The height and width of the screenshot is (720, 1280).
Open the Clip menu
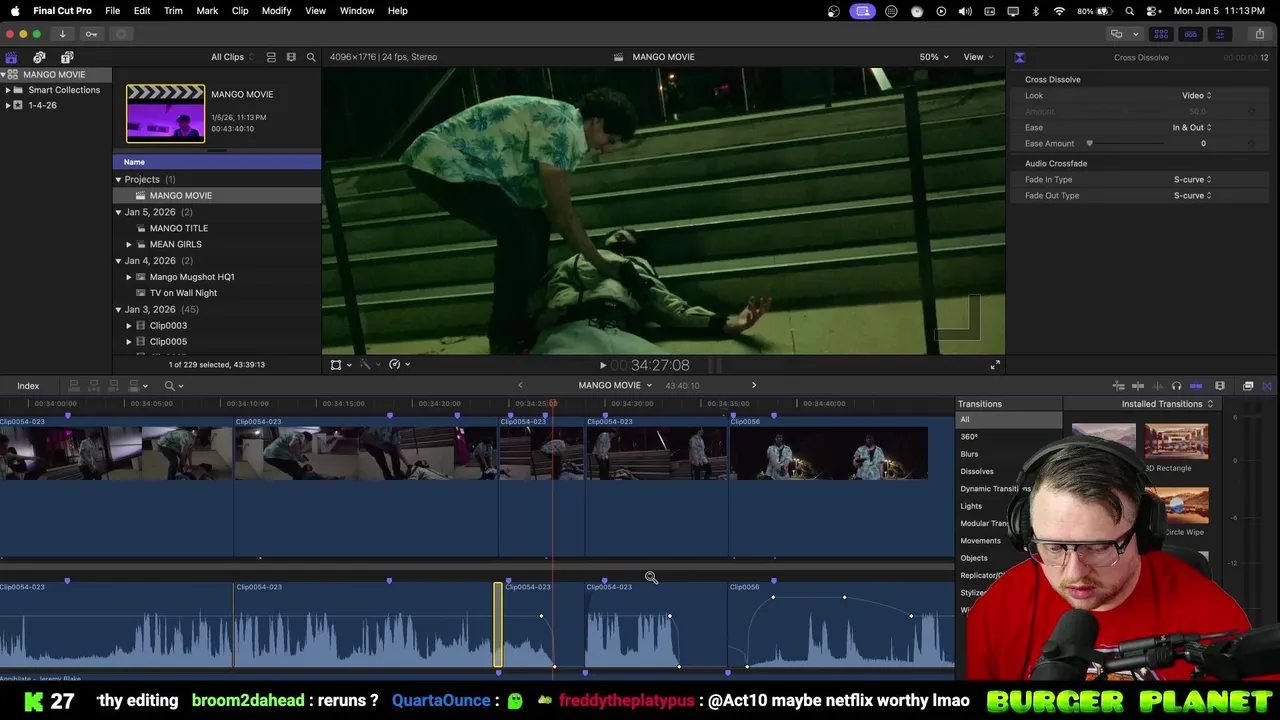(x=240, y=11)
